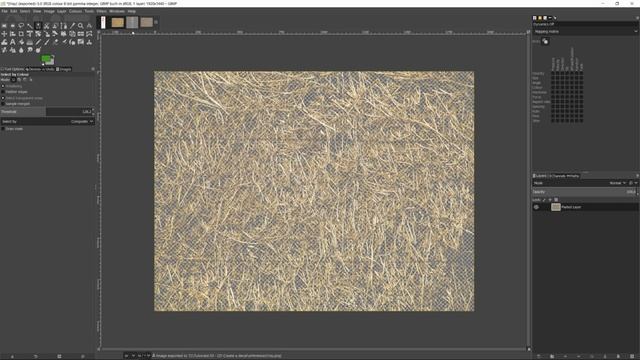640x360 pixels.
Task: Choose Replace selection mode icon
Action: click(13, 80)
